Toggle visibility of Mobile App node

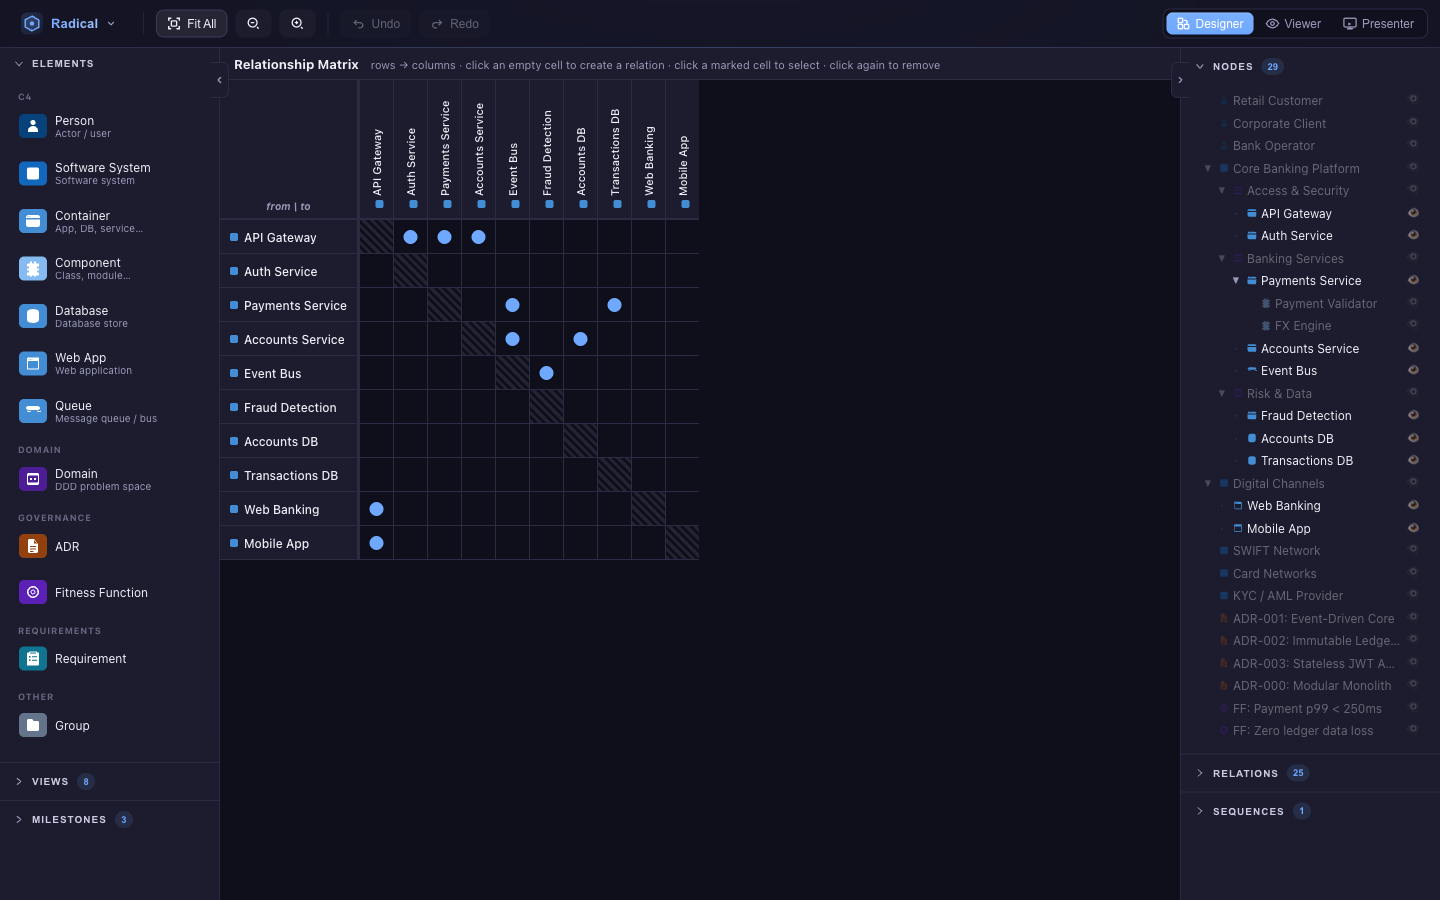click(1413, 528)
